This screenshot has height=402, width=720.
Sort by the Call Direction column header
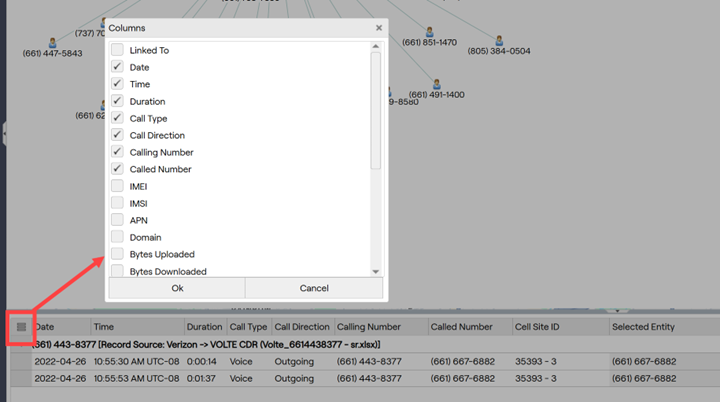303,327
